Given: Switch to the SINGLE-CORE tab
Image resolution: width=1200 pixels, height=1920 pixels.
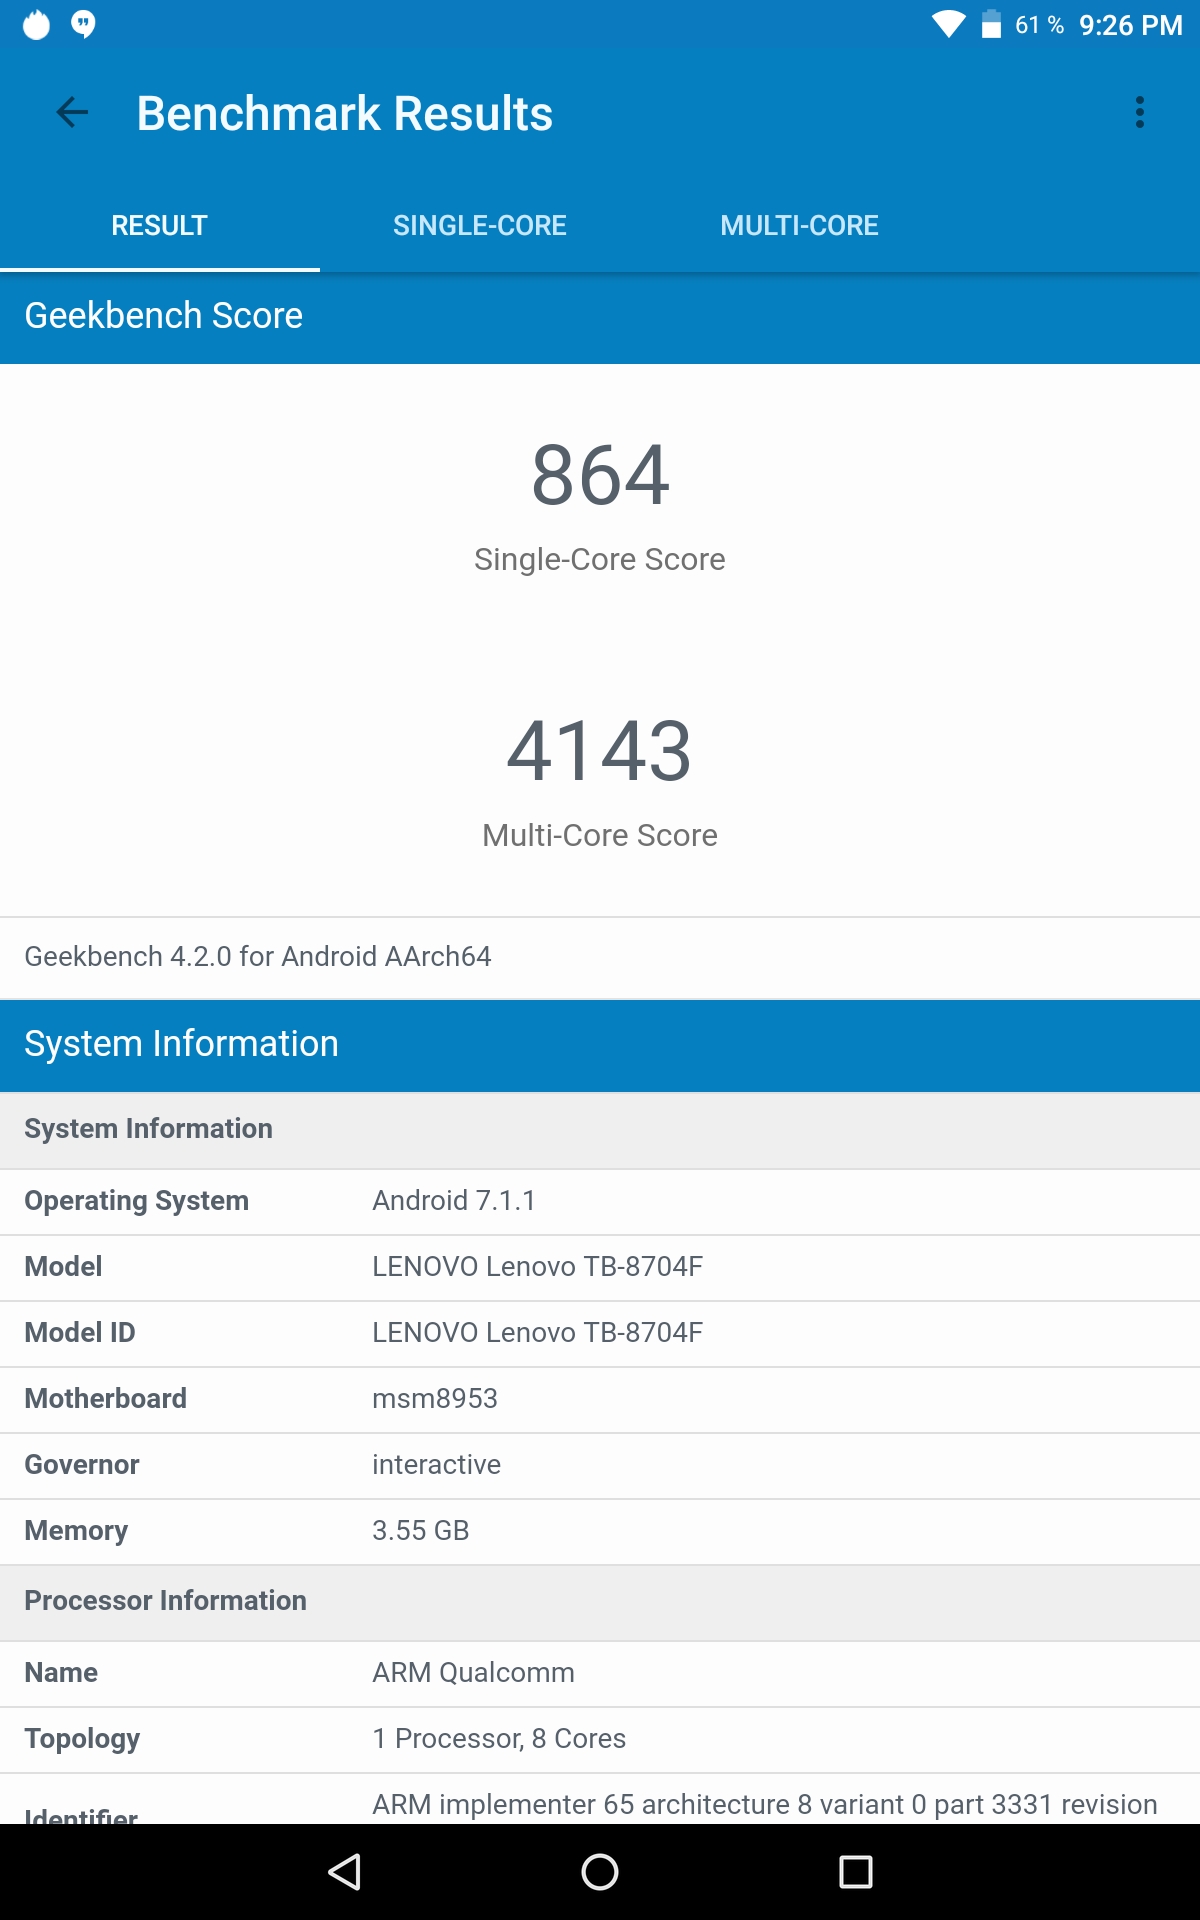Looking at the screenshot, I should pos(479,226).
